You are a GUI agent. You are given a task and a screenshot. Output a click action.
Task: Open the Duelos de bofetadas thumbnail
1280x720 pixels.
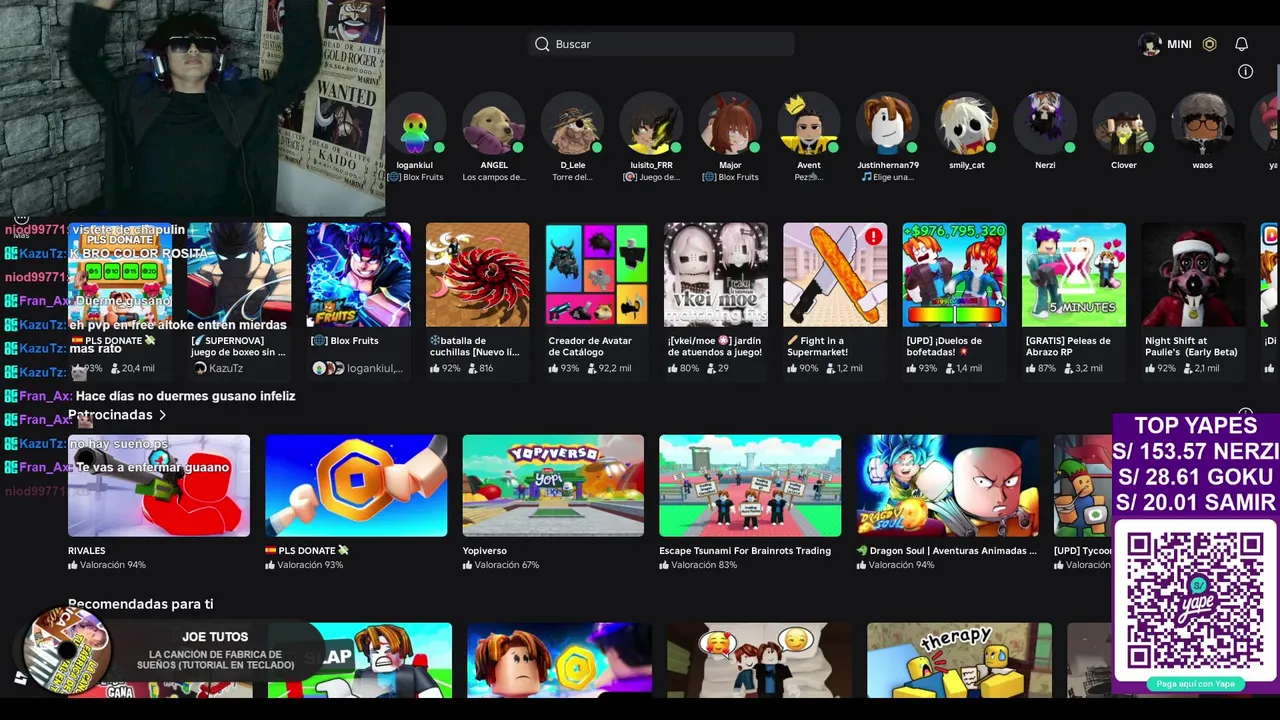coord(955,275)
